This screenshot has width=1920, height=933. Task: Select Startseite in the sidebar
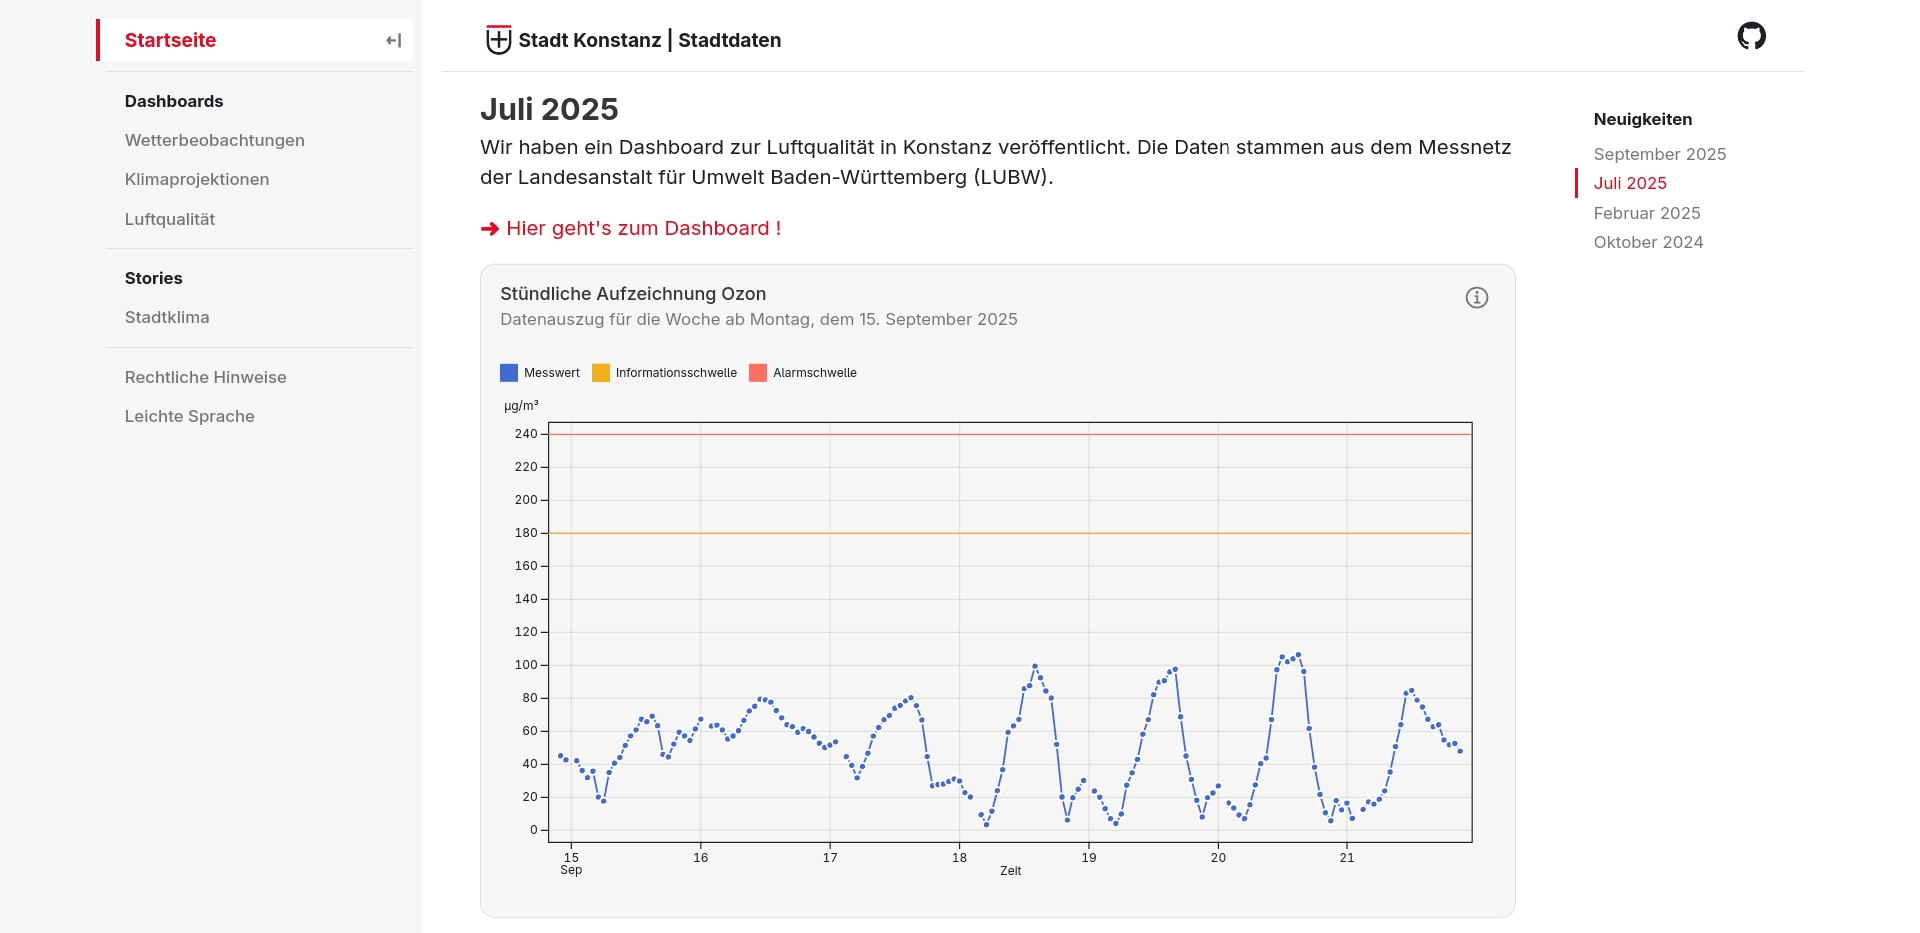point(170,41)
